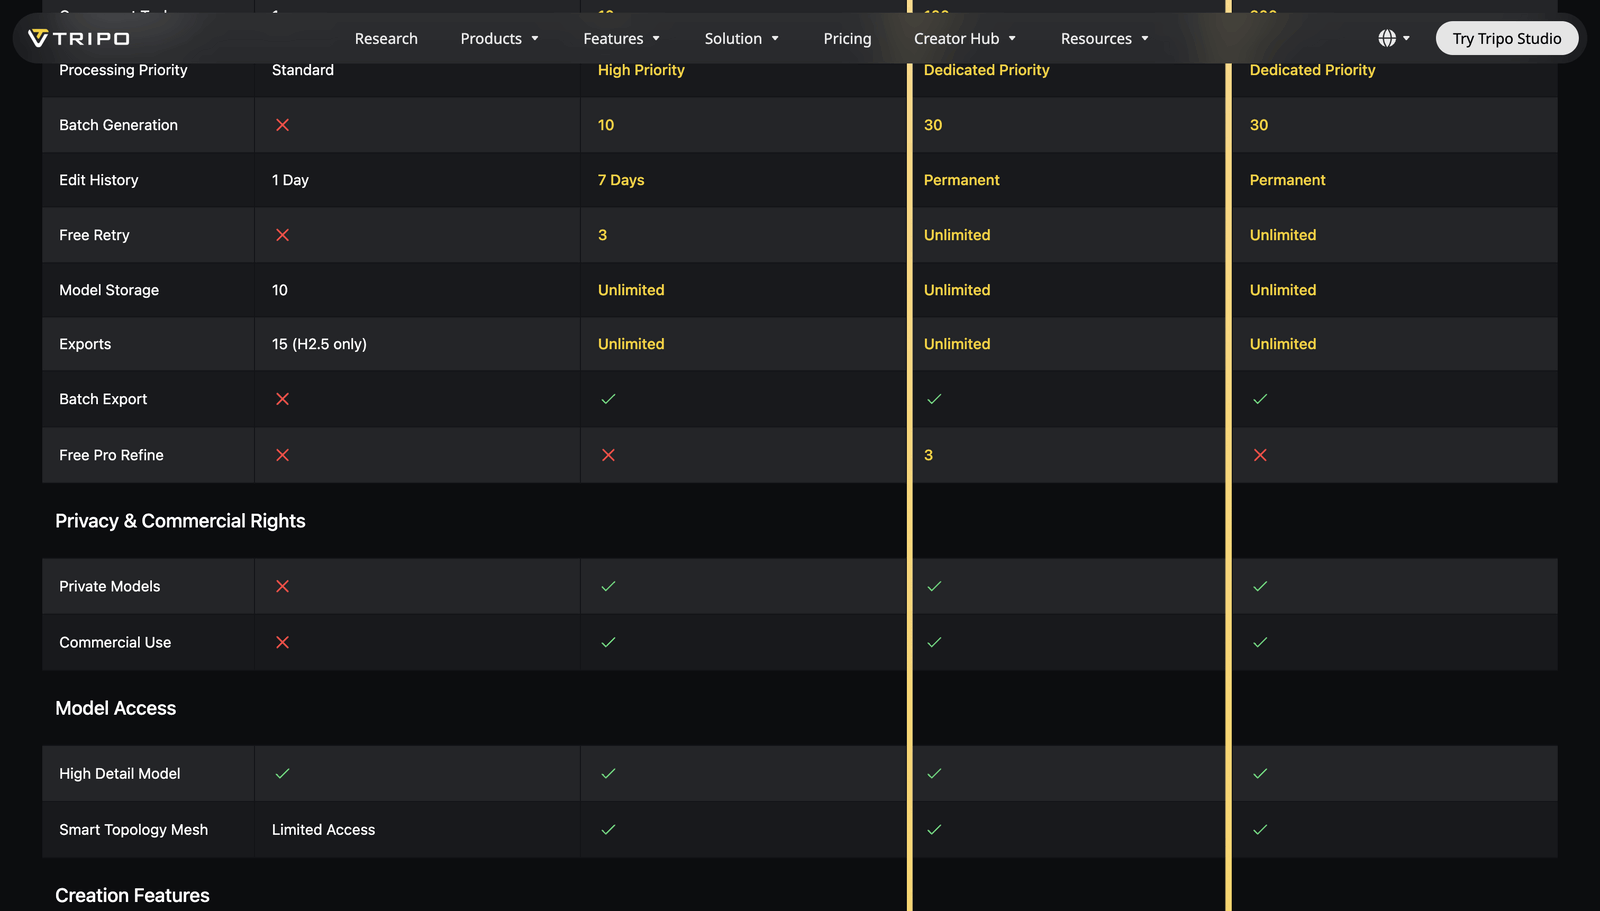Click Free Pro Refine red X in High Priority column
The width and height of the screenshot is (1600, 911).
608,455
